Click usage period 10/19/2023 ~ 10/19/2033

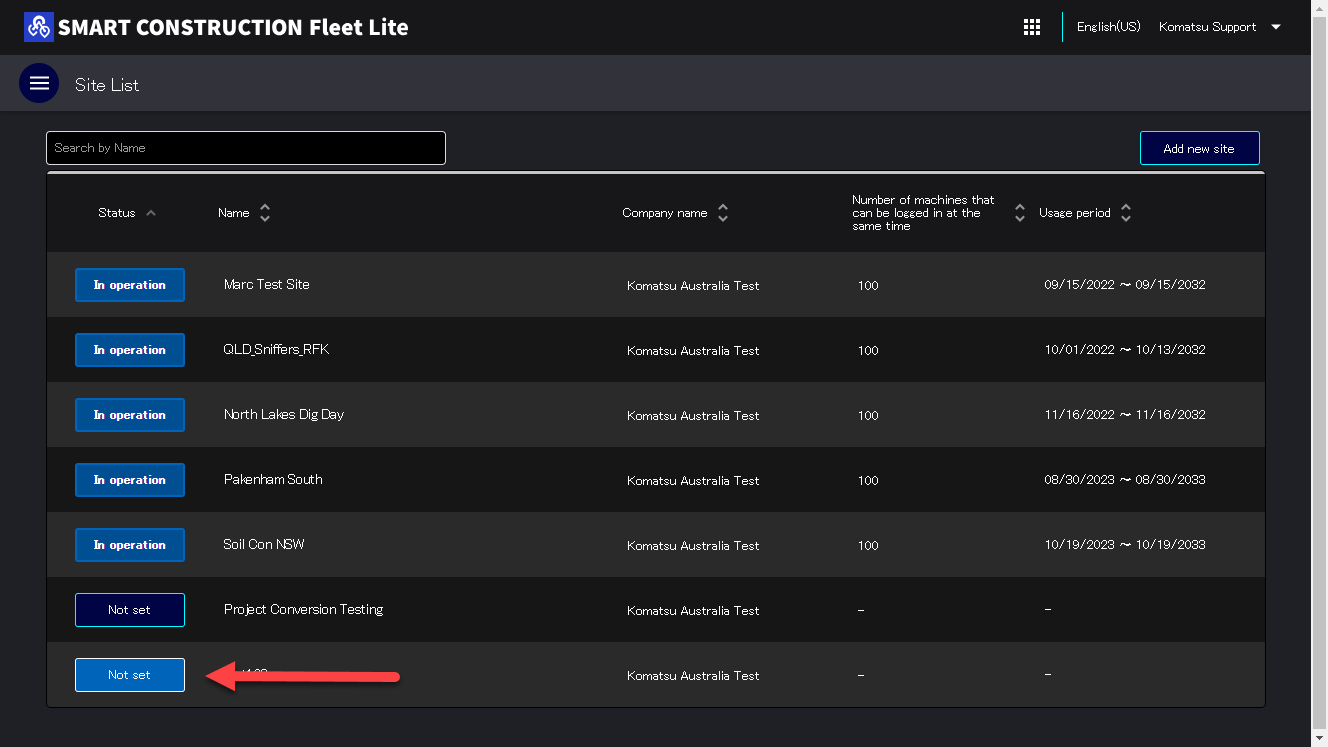point(1125,545)
